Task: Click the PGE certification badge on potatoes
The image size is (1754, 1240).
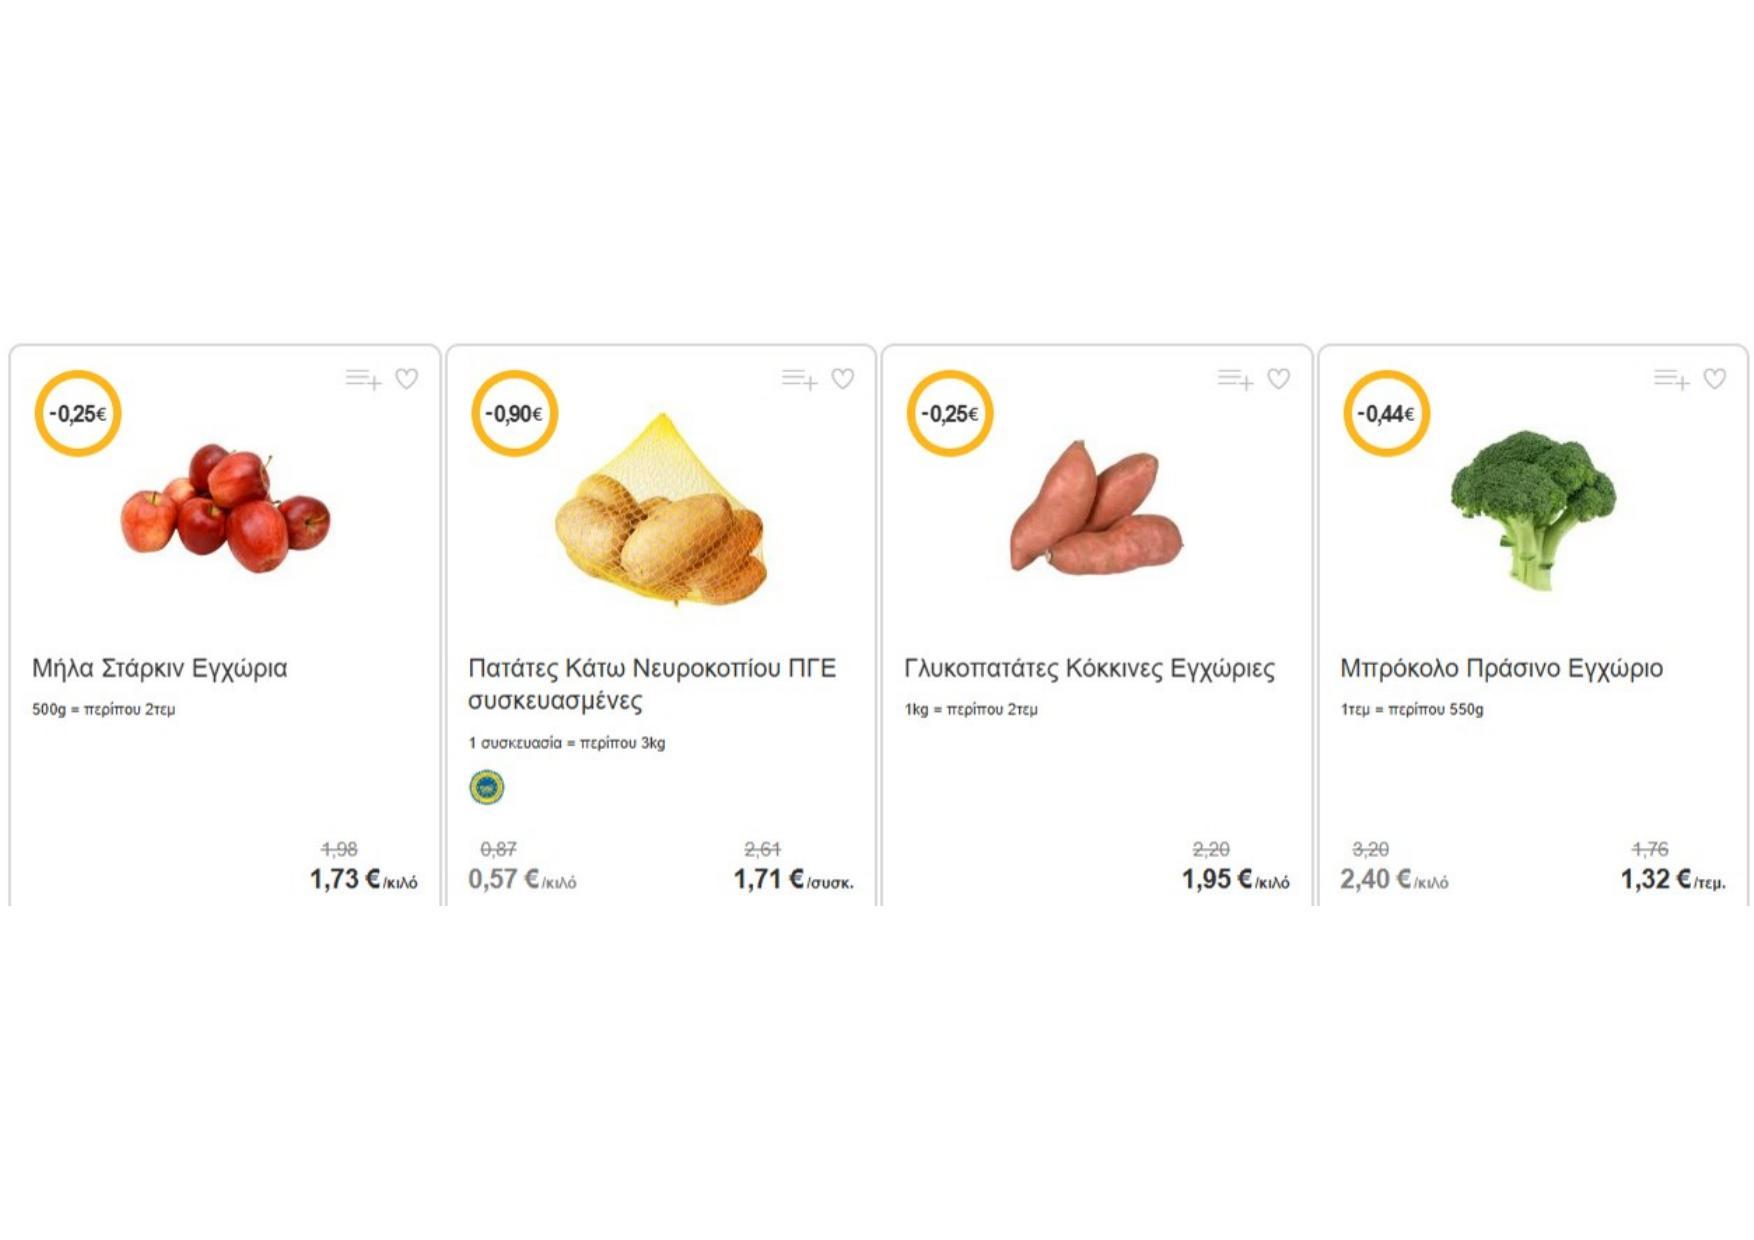Action: click(487, 787)
